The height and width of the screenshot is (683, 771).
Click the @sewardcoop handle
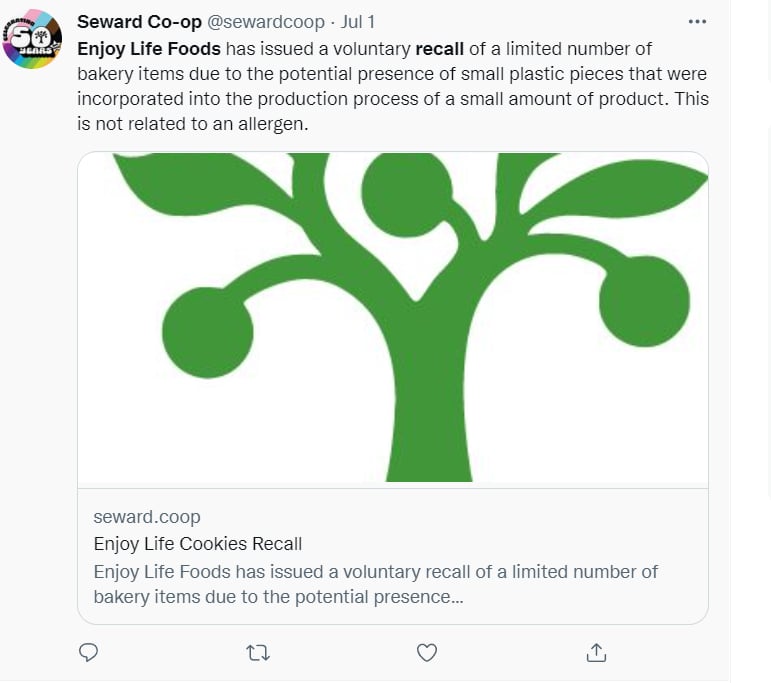[x=265, y=22]
